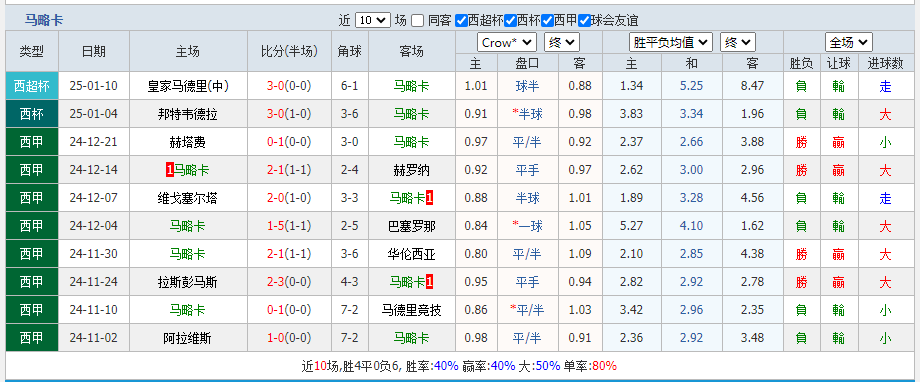Click the 0-1(0-0) score versus 马德里竞技
Image resolution: width=920 pixels, height=382 pixels.
(289, 310)
